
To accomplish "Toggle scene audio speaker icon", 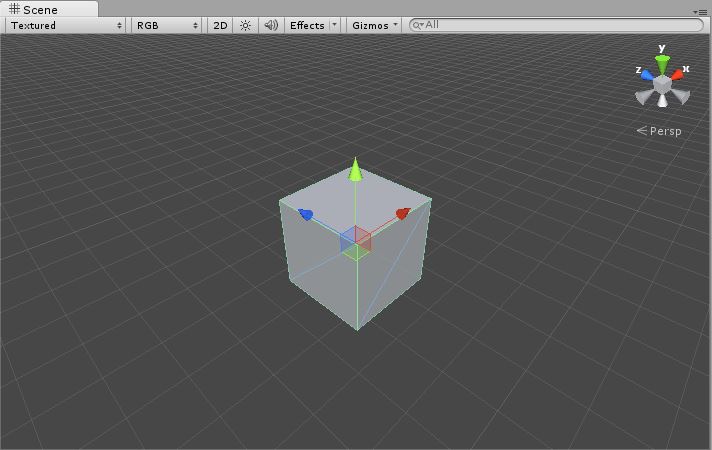I will [x=271, y=25].
